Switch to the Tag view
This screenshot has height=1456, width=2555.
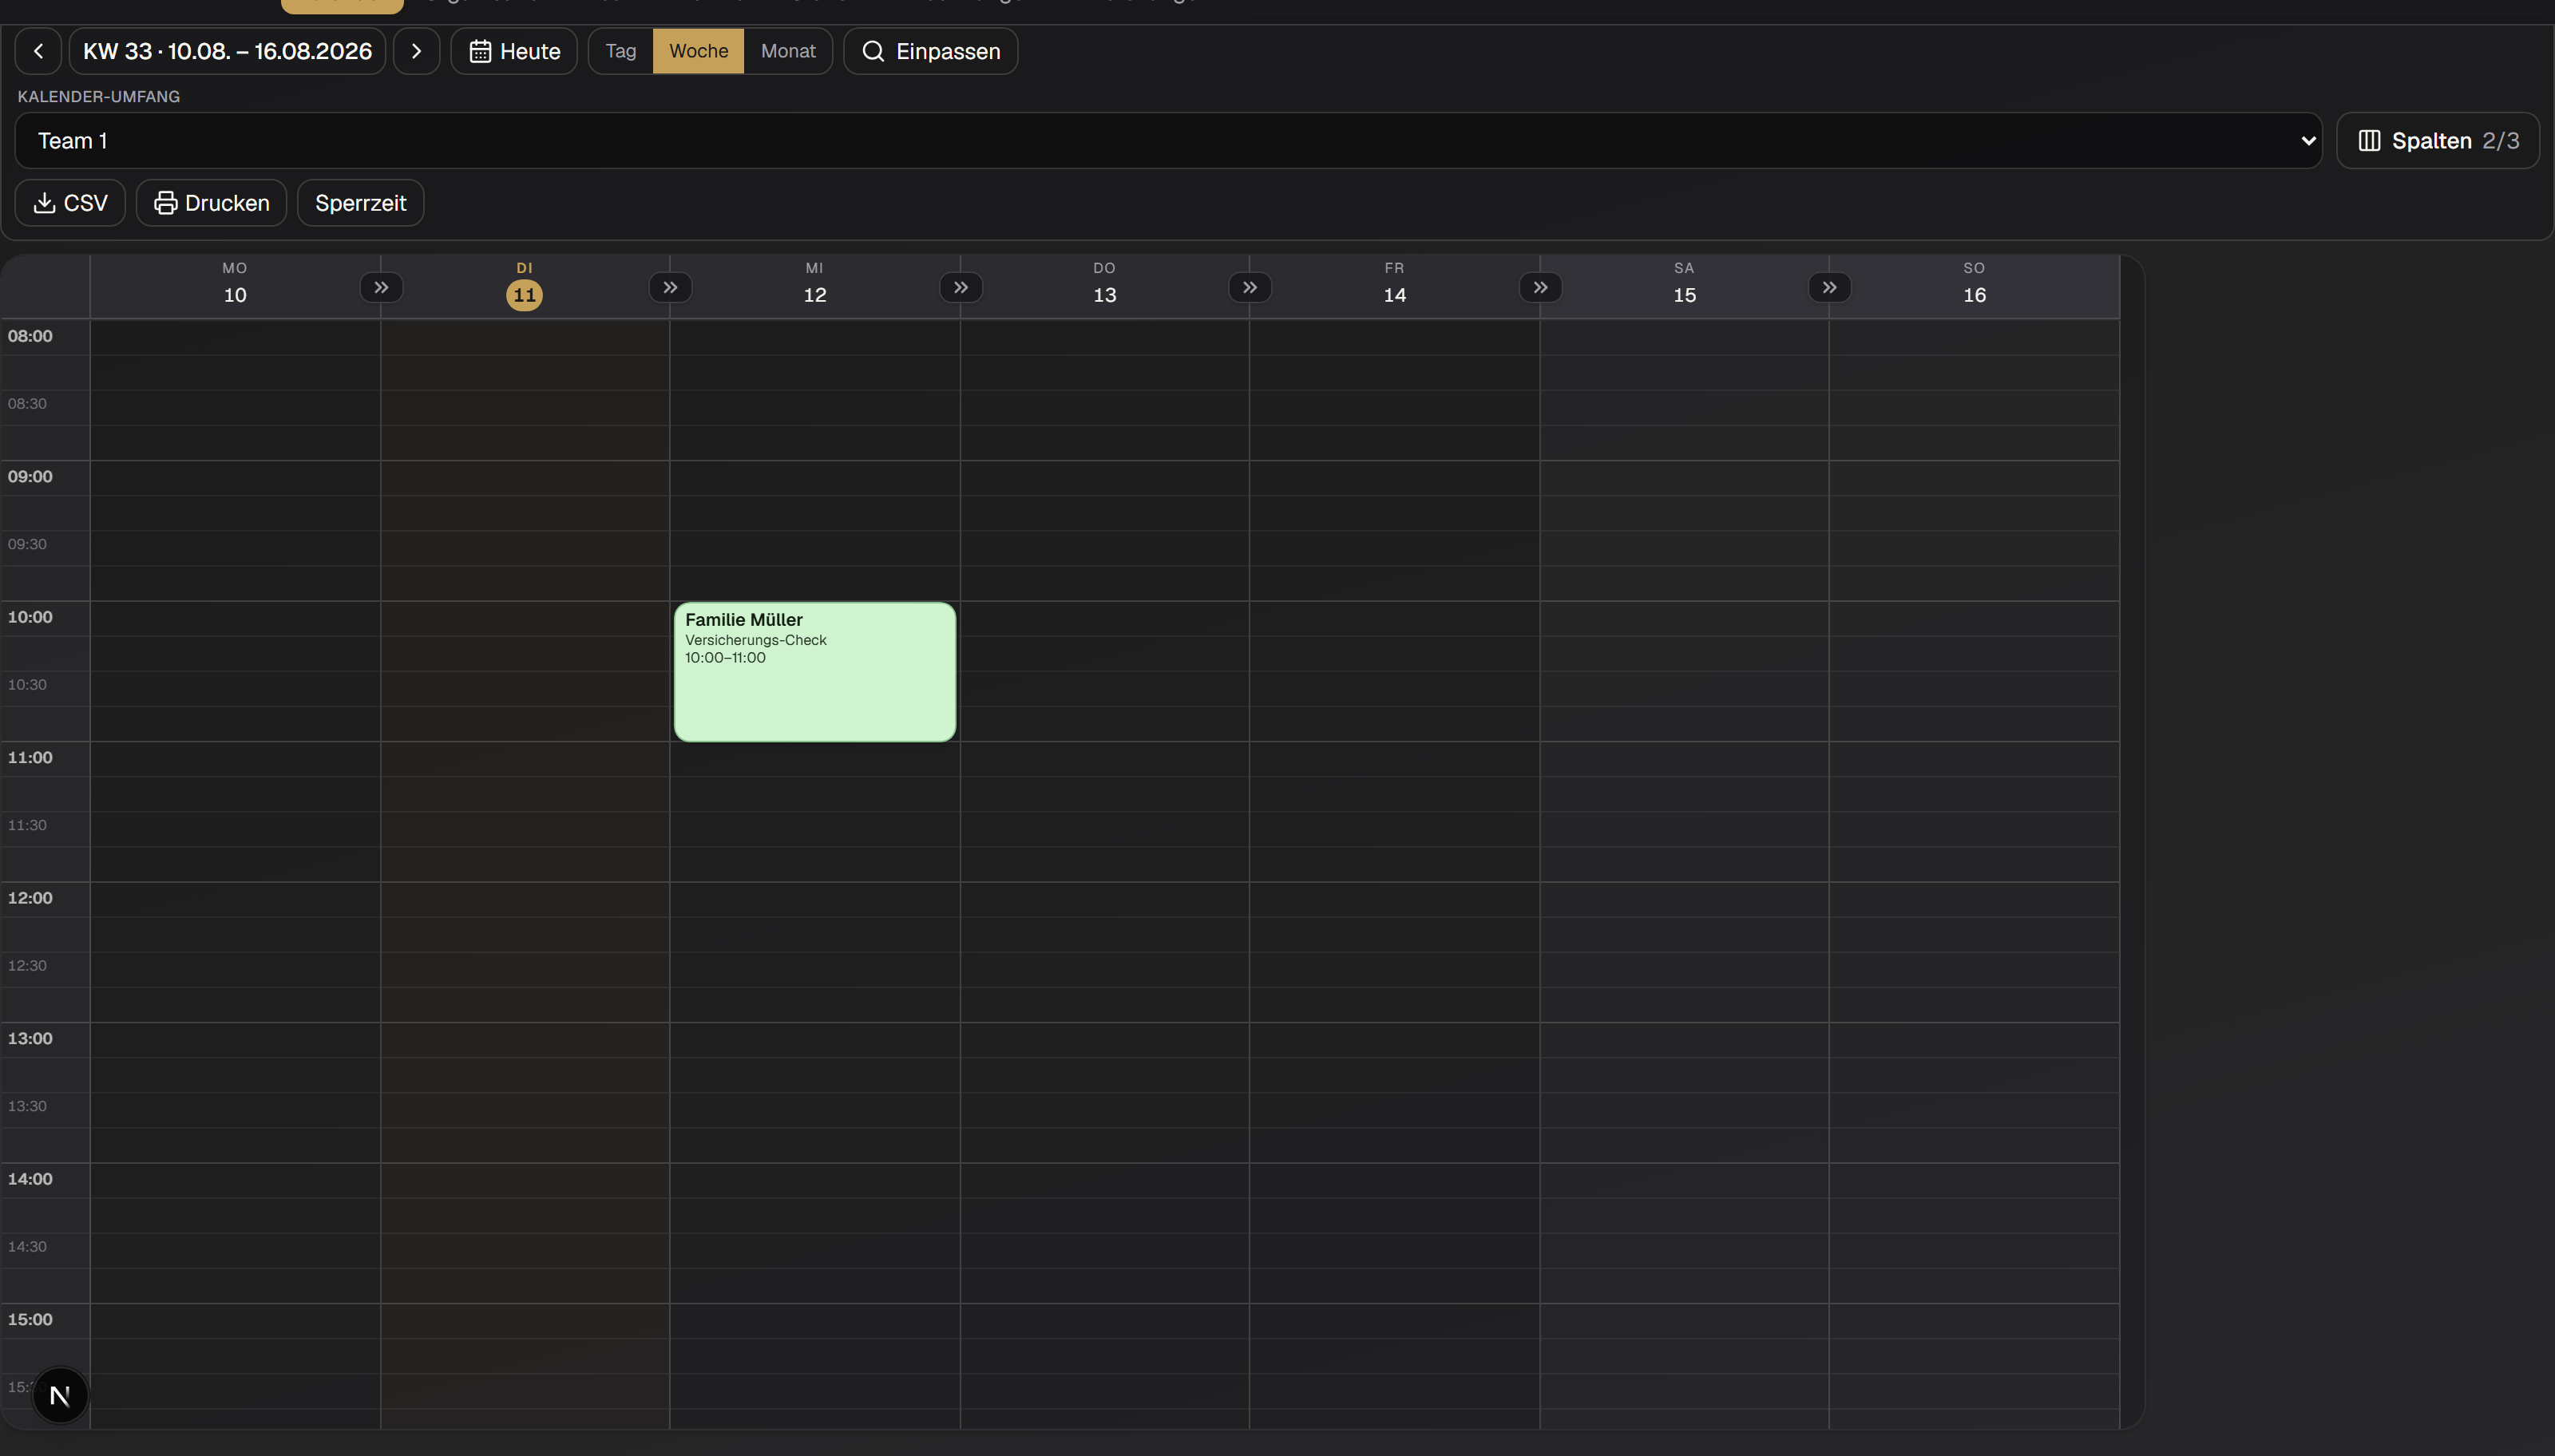pyautogui.click(x=621, y=51)
